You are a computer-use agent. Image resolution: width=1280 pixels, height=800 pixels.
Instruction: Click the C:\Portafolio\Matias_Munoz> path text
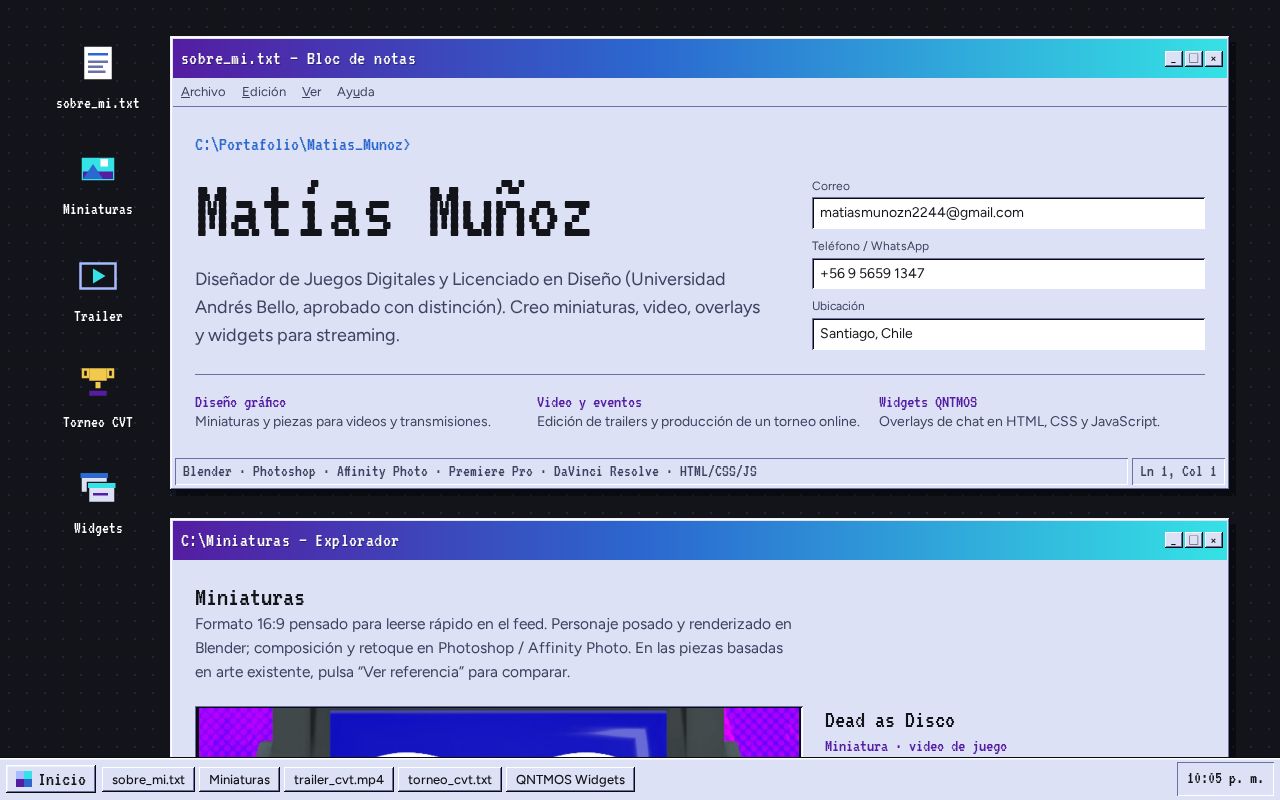pyautogui.click(x=303, y=145)
